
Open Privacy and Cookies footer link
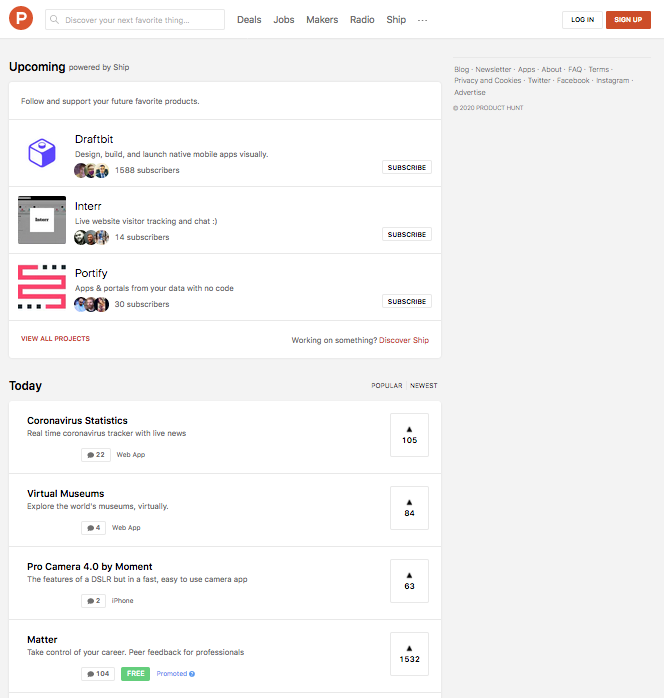click(x=488, y=81)
